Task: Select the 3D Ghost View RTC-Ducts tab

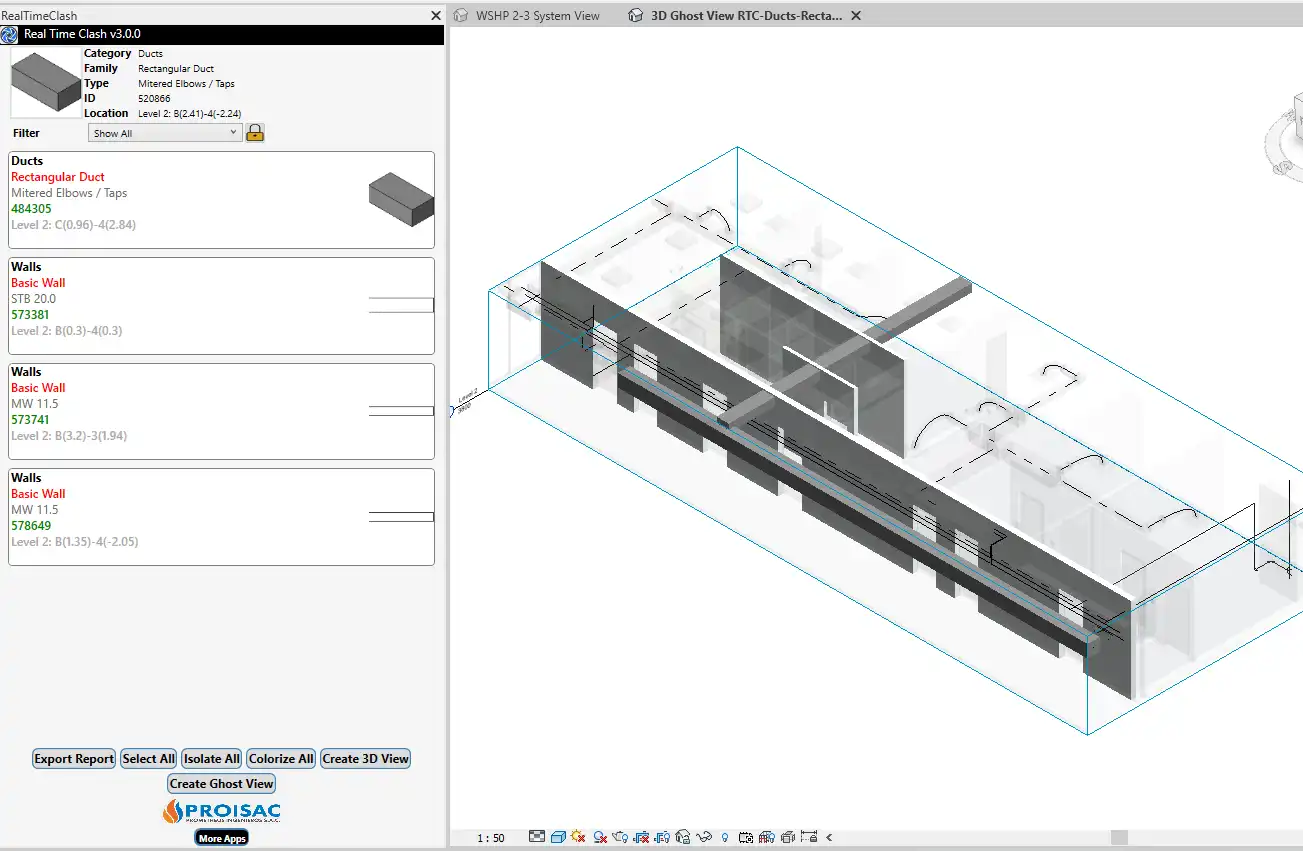Action: tap(746, 16)
